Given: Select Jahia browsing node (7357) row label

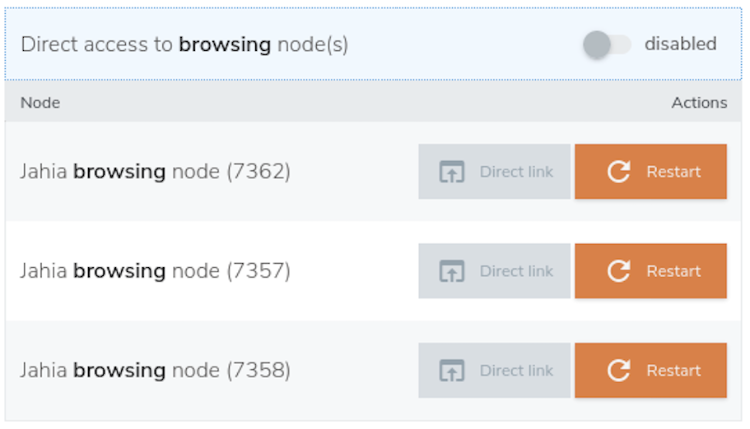Looking at the screenshot, I should coord(155,271).
